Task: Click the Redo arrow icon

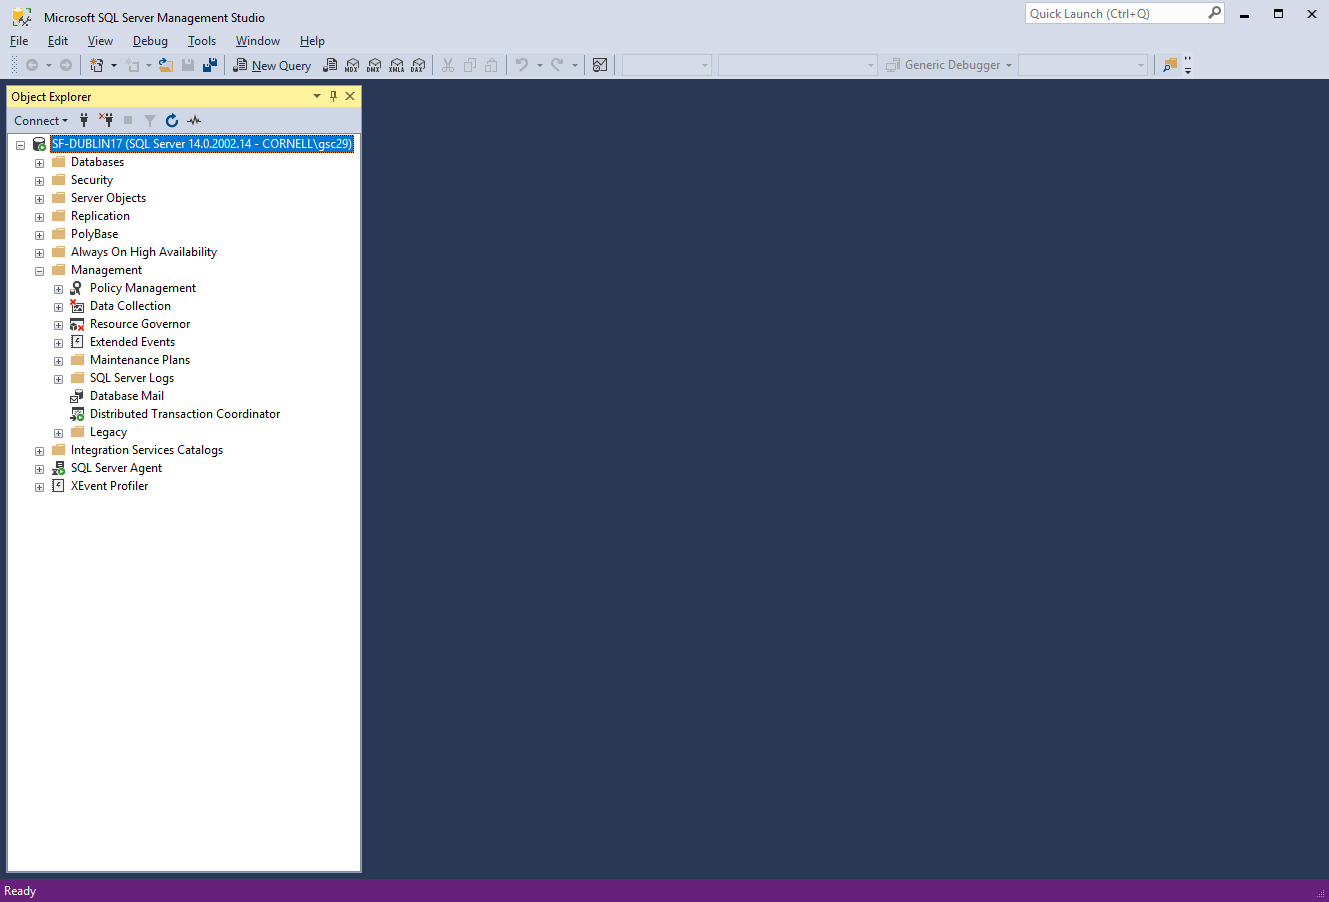Action: (557, 65)
